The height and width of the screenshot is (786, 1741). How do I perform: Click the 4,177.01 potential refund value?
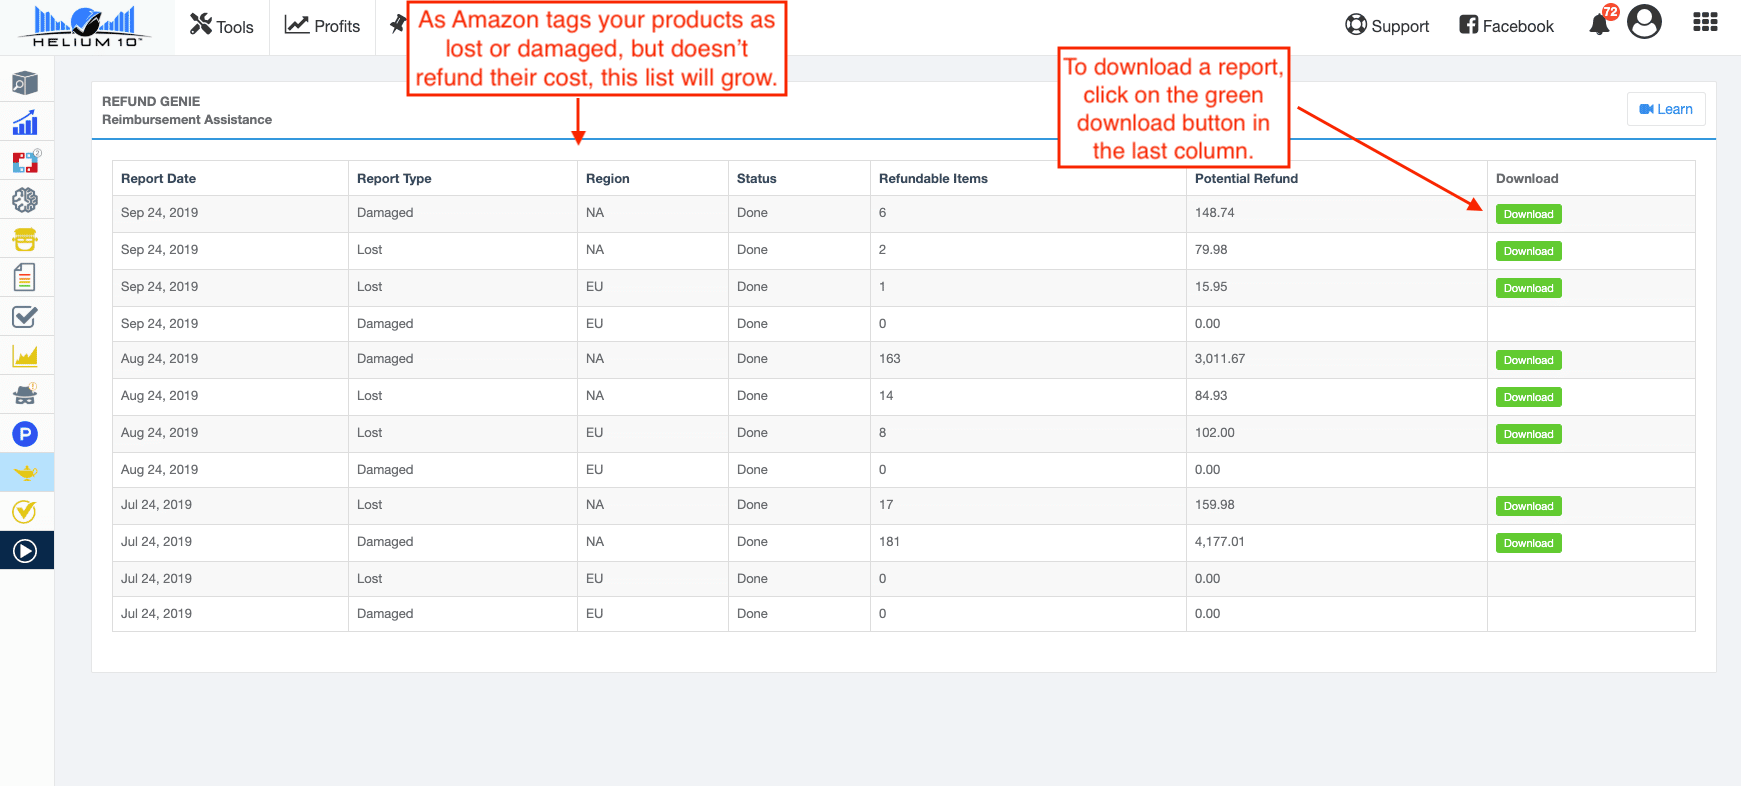coord(1220,541)
